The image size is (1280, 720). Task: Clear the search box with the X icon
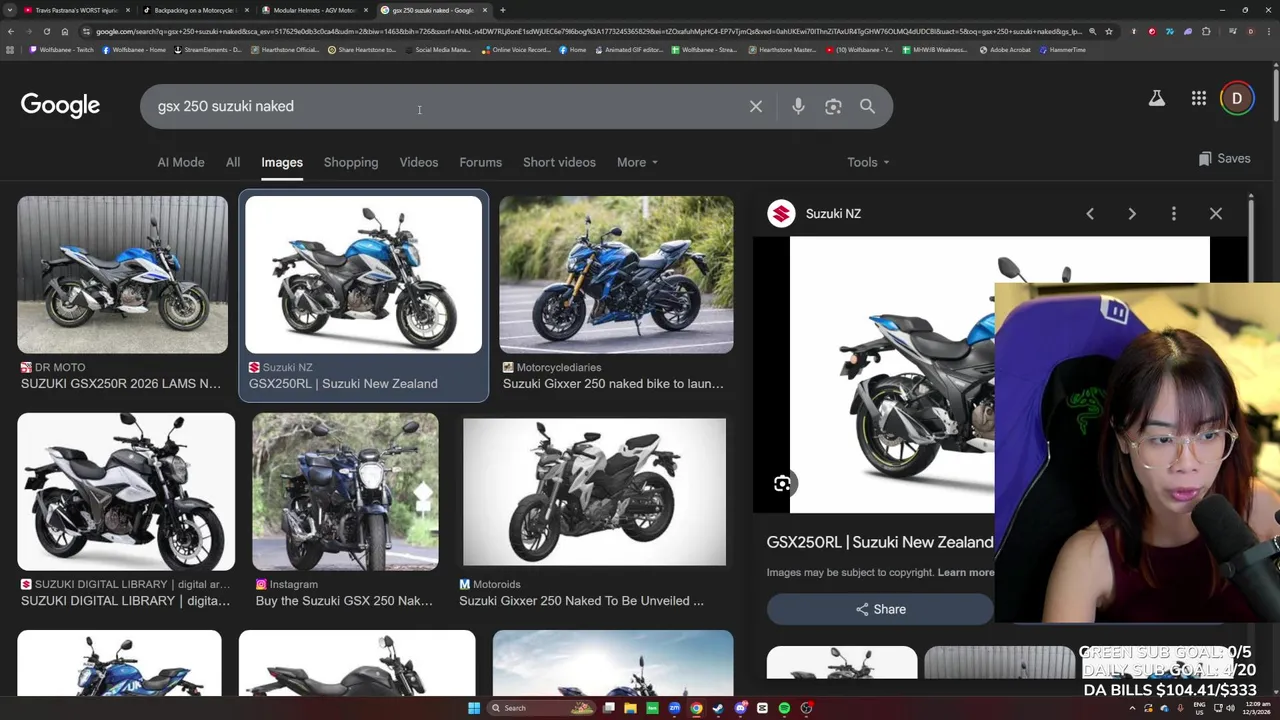coord(756,106)
